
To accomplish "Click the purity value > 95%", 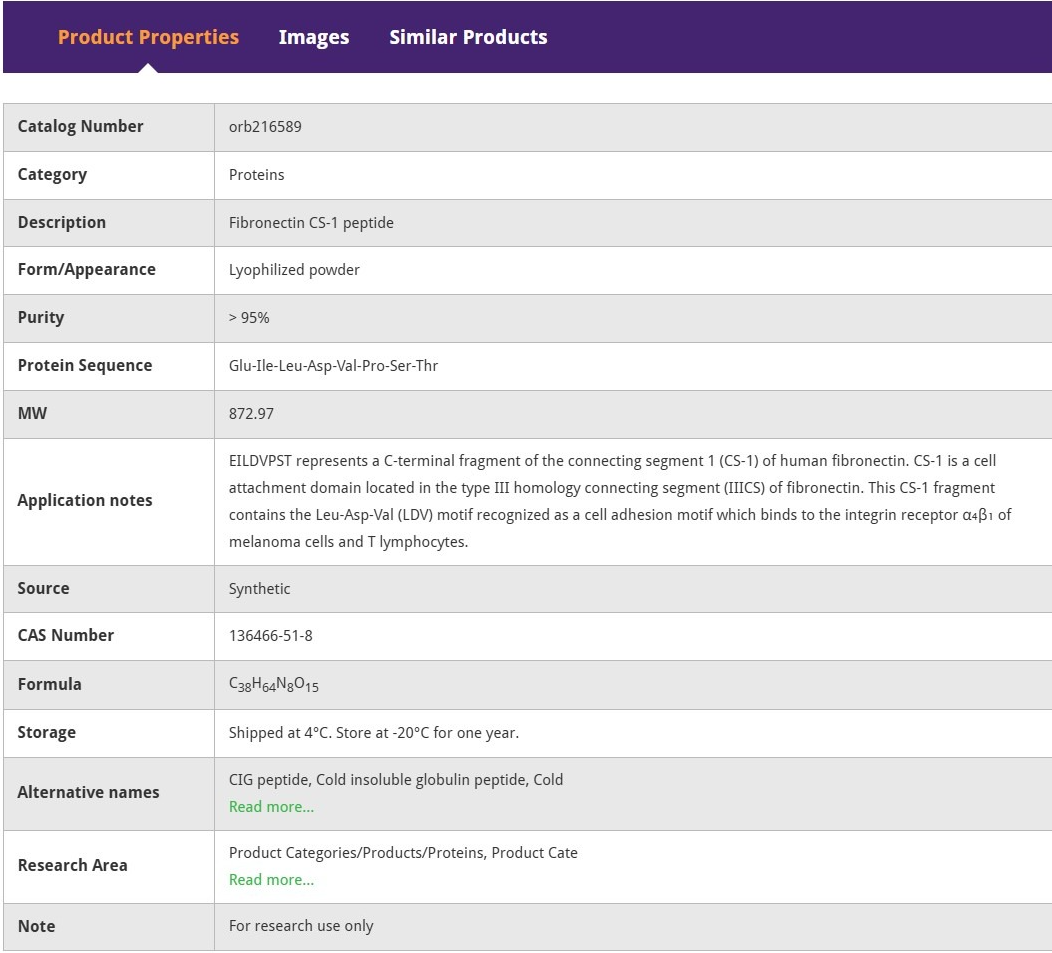I will pyautogui.click(x=249, y=318).
